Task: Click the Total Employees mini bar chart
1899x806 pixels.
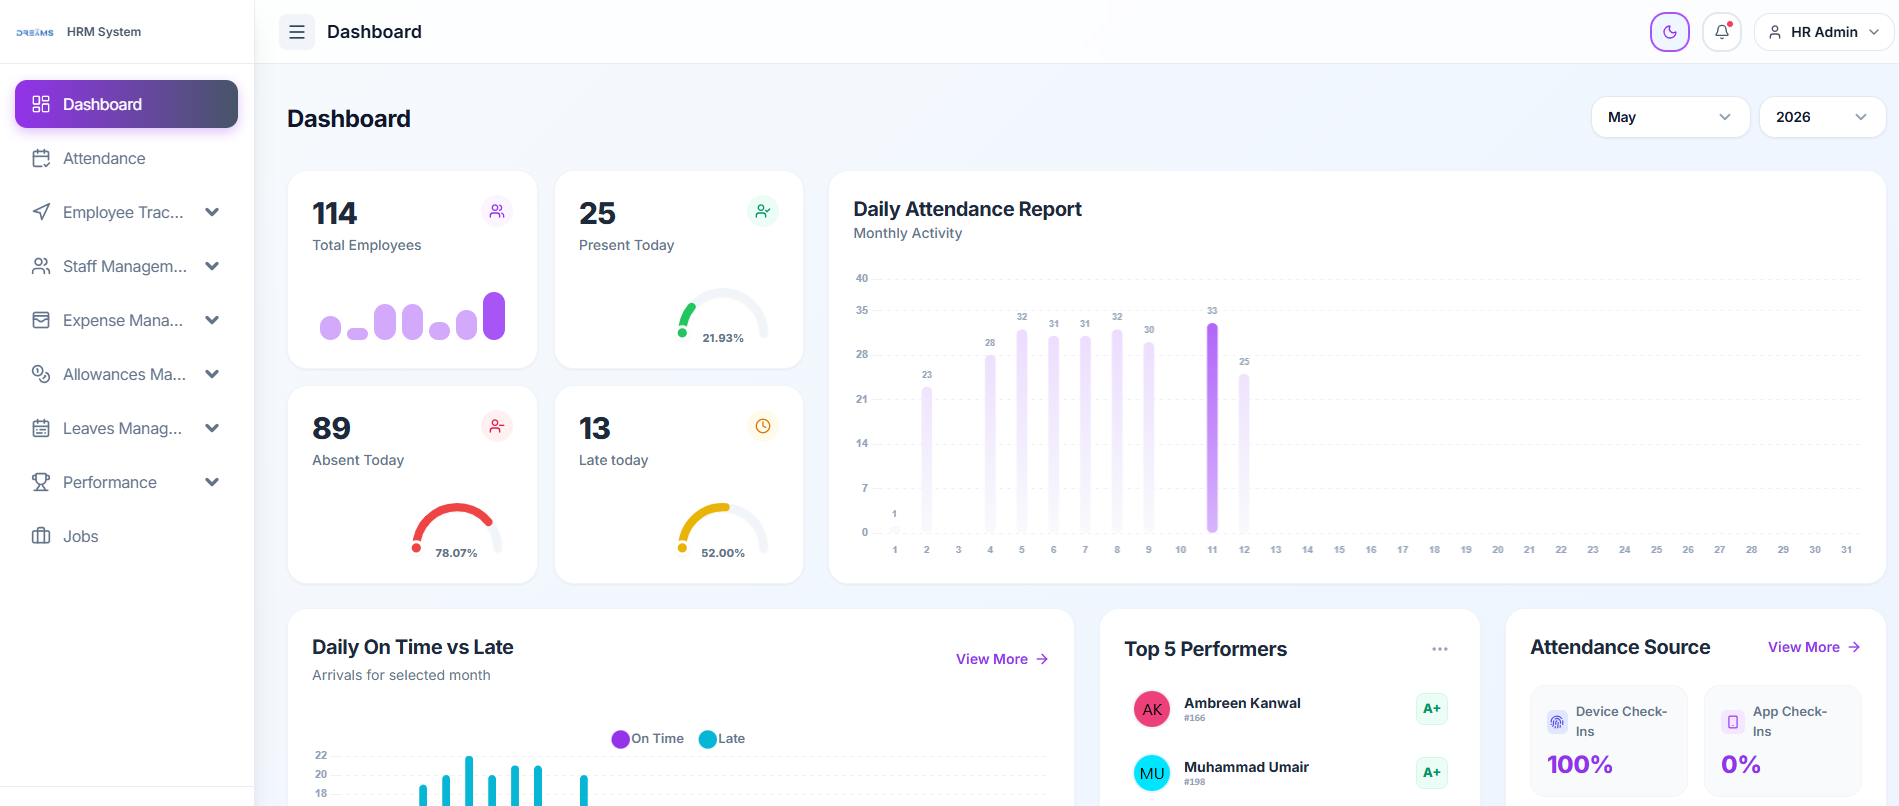Action: pyautogui.click(x=412, y=316)
